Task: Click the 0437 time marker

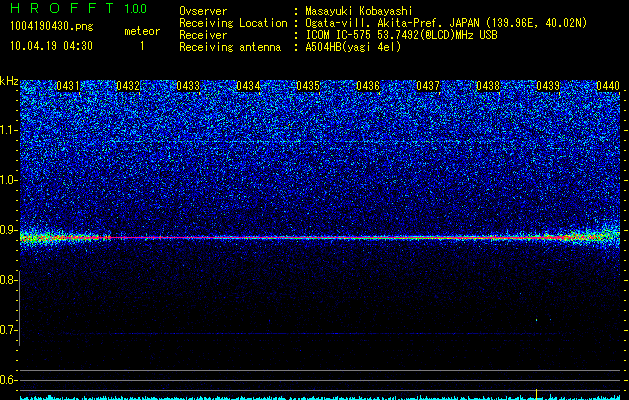Action: [x=428, y=86]
